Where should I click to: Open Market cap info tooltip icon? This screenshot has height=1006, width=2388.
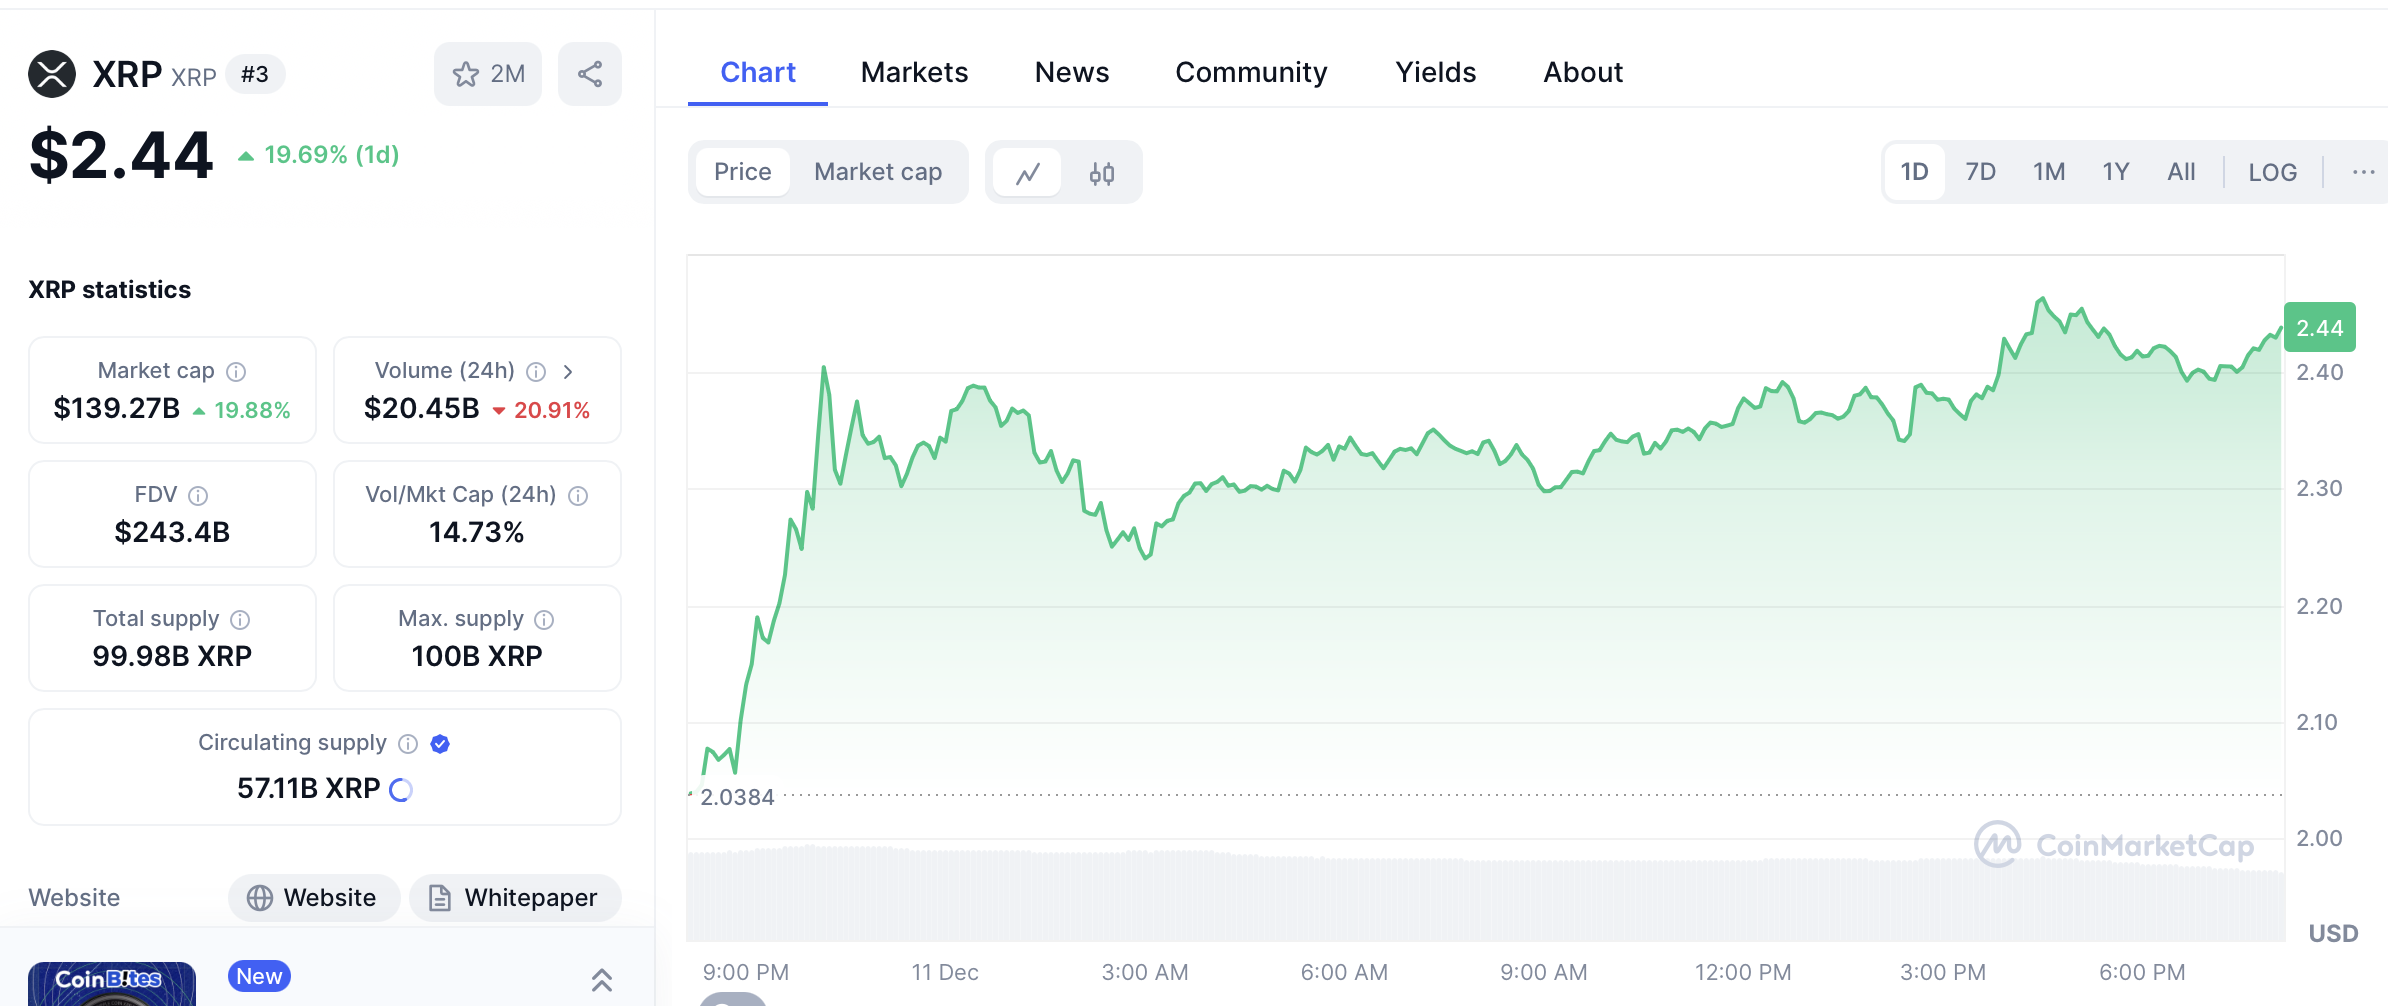click(x=236, y=372)
